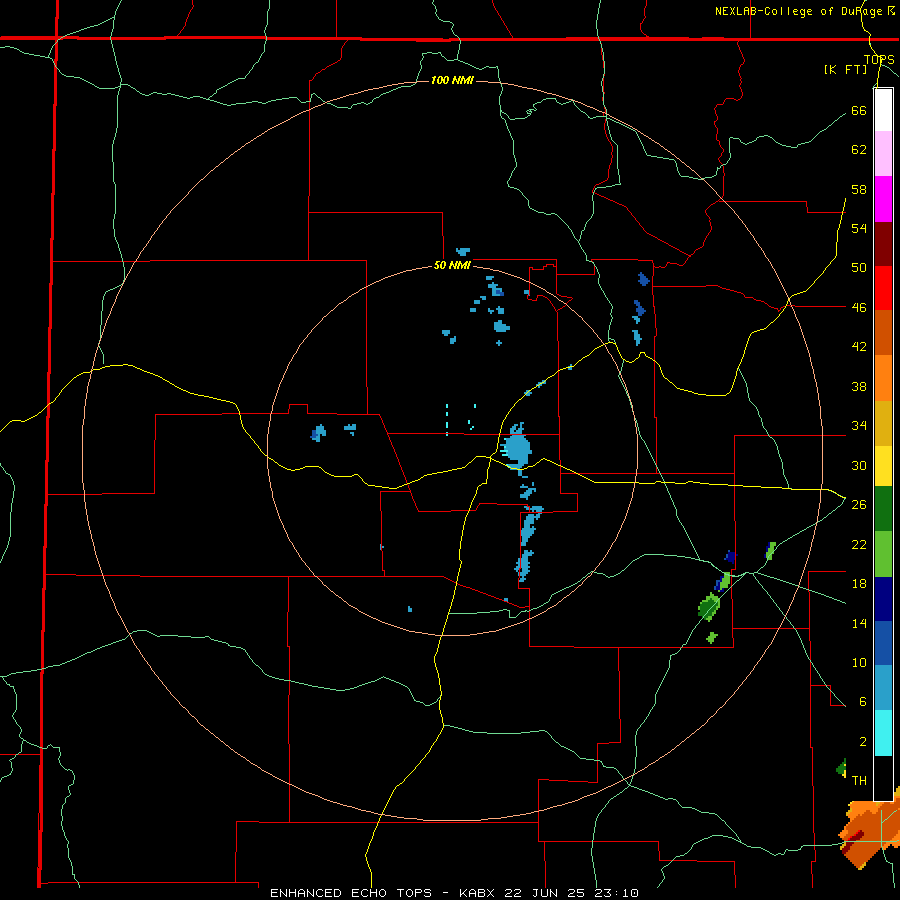Click the legend value '22'
This screenshot has height=900, width=900.
[x=859, y=544]
